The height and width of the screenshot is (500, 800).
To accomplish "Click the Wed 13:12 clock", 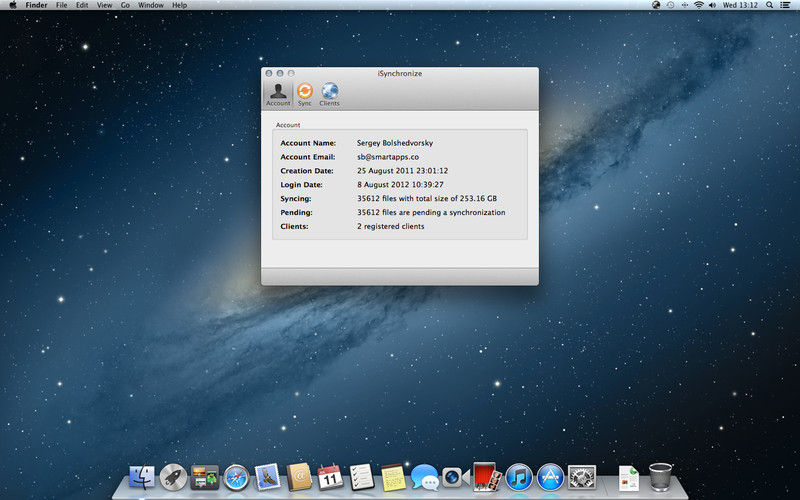I will pyautogui.click(x=740, y=5).
